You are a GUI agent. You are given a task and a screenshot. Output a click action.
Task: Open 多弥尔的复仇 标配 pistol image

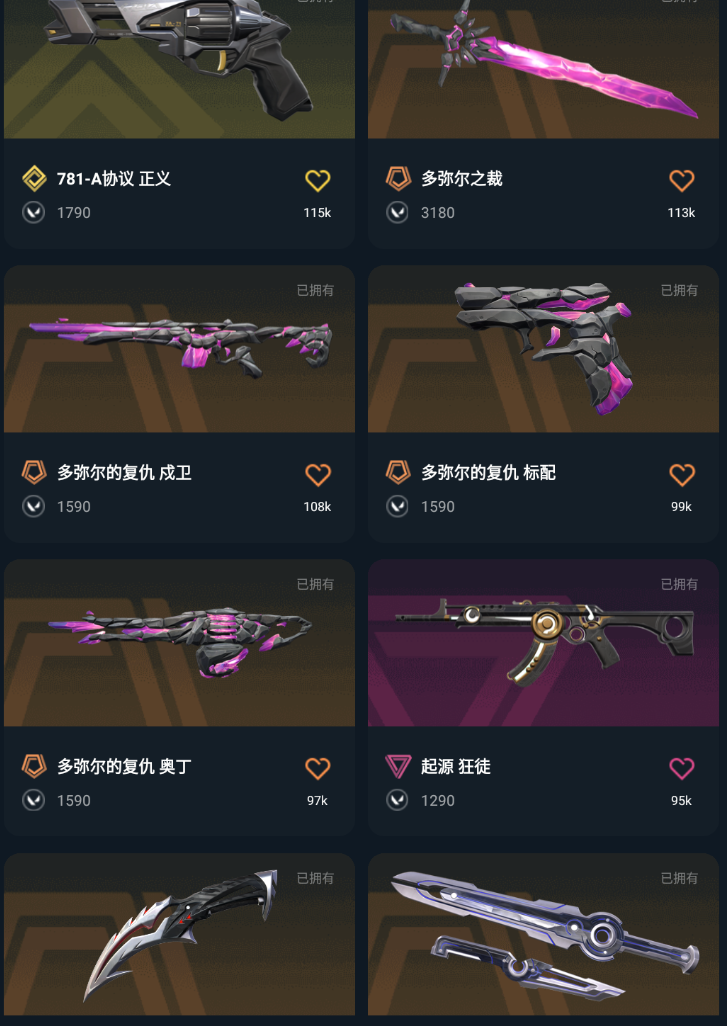coord(543,349)
